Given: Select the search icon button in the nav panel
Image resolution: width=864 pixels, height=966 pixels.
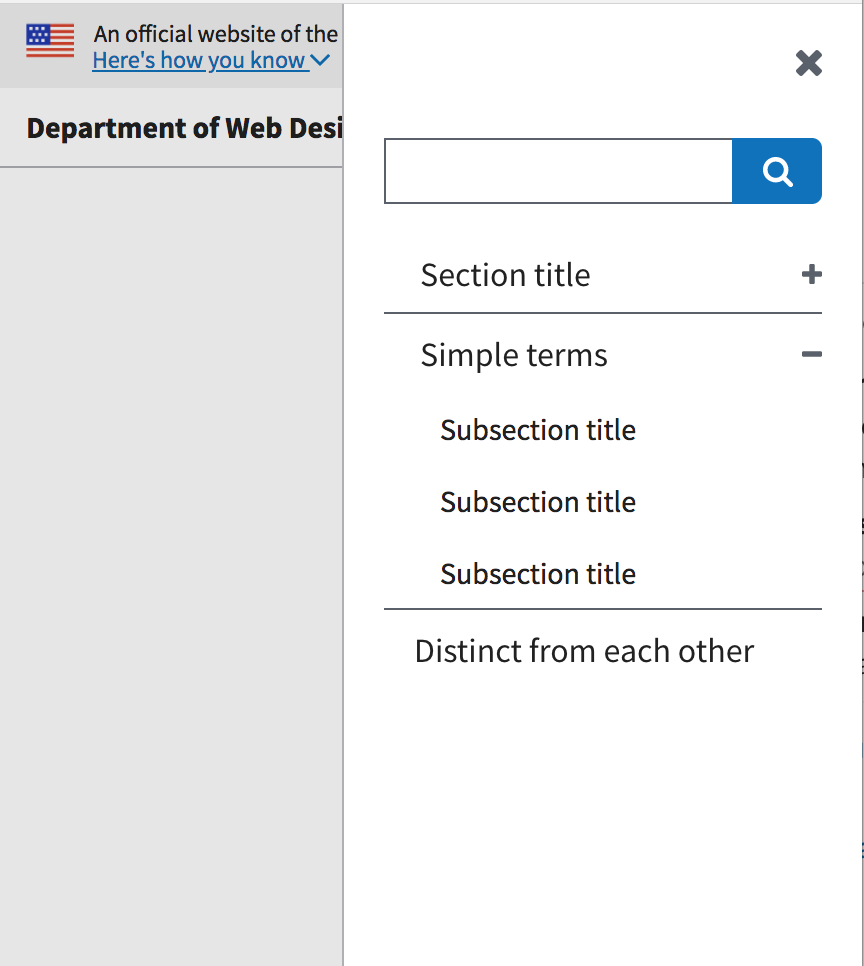Looking at the screenshot, I should click(777, 170).
